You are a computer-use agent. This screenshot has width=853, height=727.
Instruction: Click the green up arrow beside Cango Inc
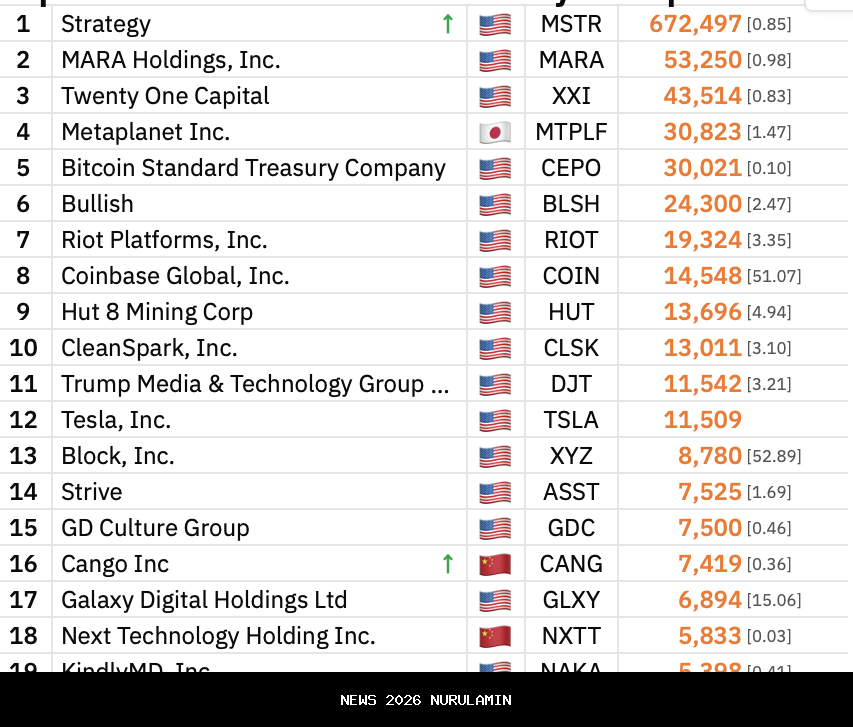pos(448,564)
